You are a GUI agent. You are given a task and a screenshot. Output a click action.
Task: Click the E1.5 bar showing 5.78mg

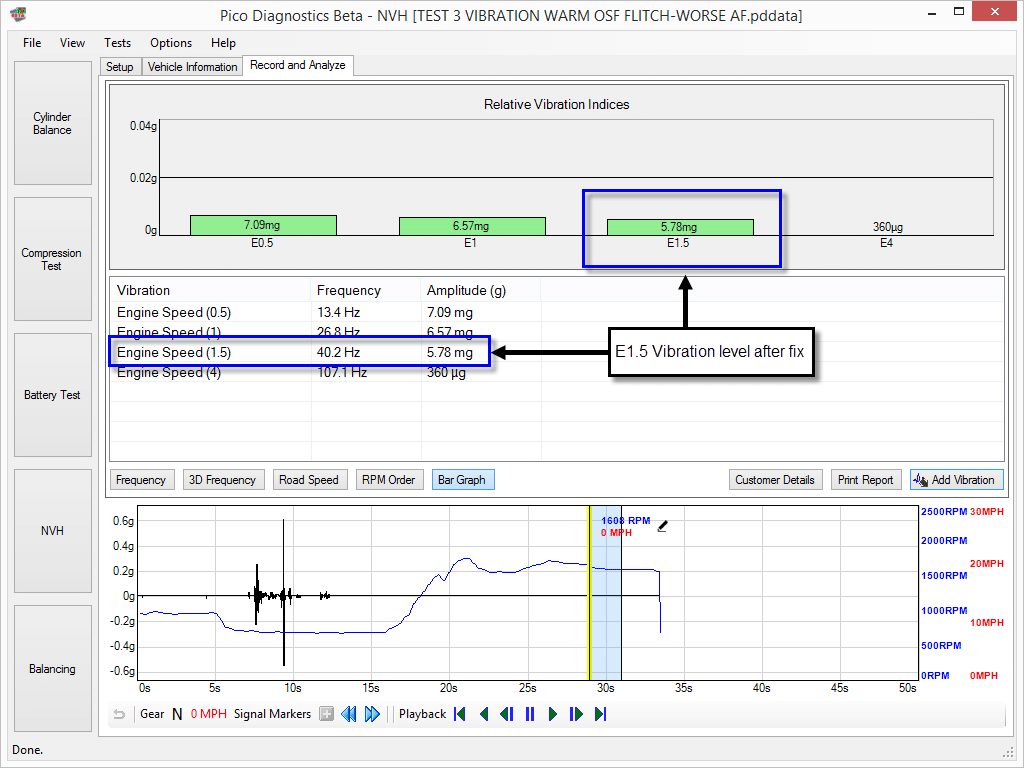pos(680,227)
